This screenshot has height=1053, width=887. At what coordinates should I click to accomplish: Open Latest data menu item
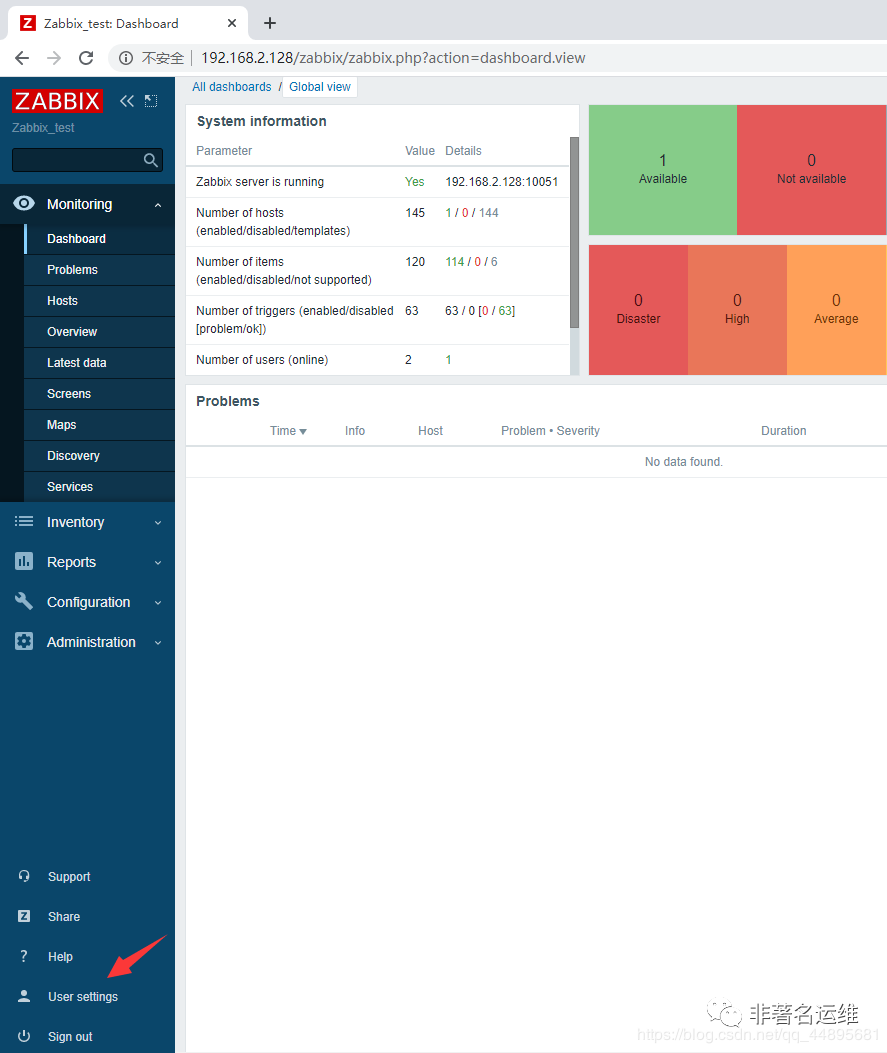point(99,362)
